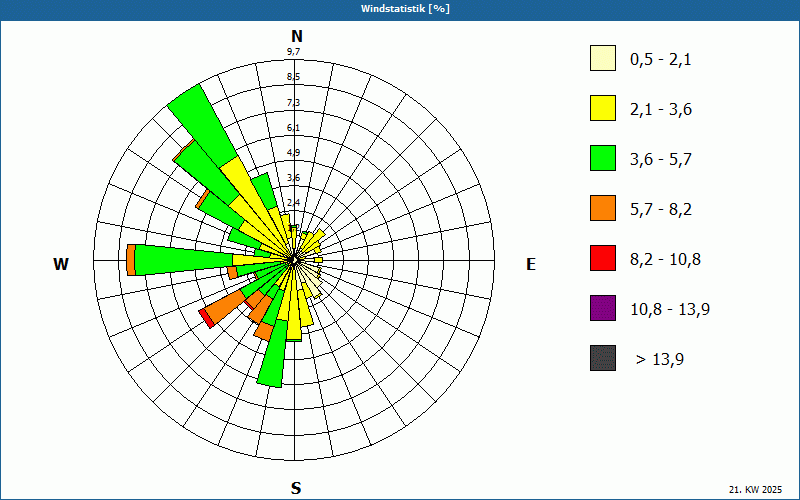Click the W compass label

pos(61,264)
